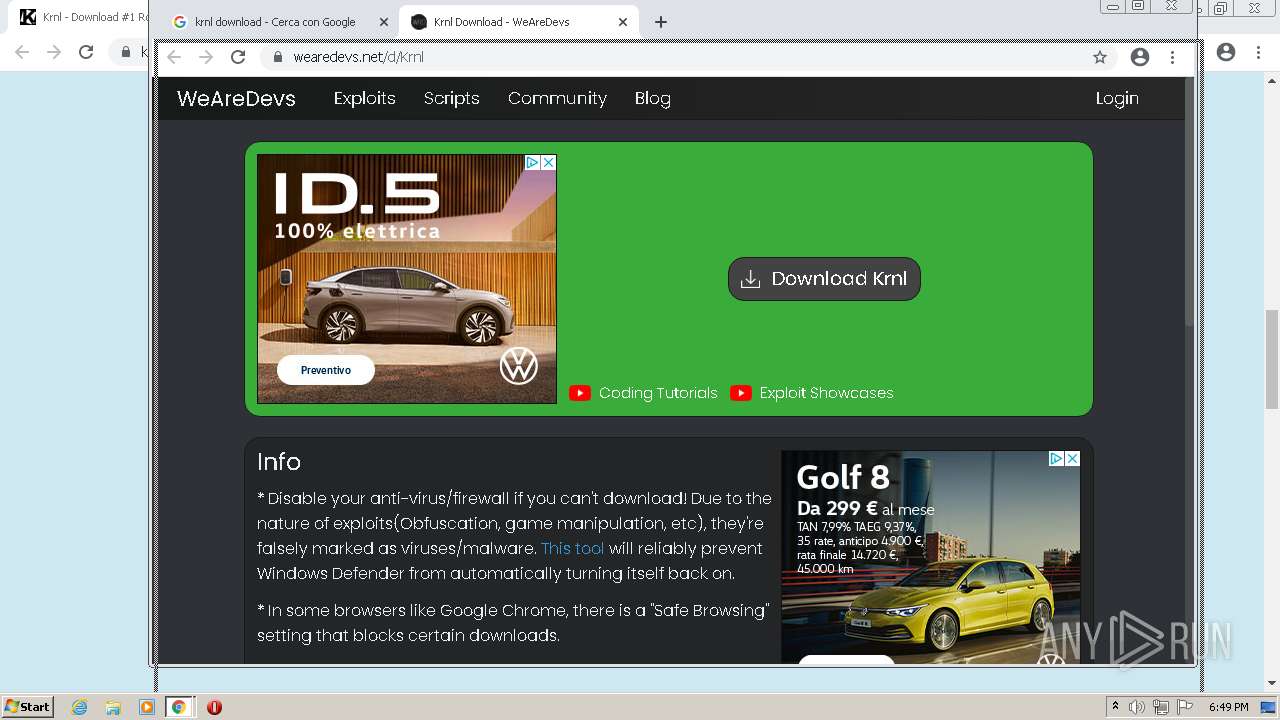This screenshot has width=1280, height=720.
Task: Click the background window vertical scrollbar
Action: click(x=1272, y=359)
